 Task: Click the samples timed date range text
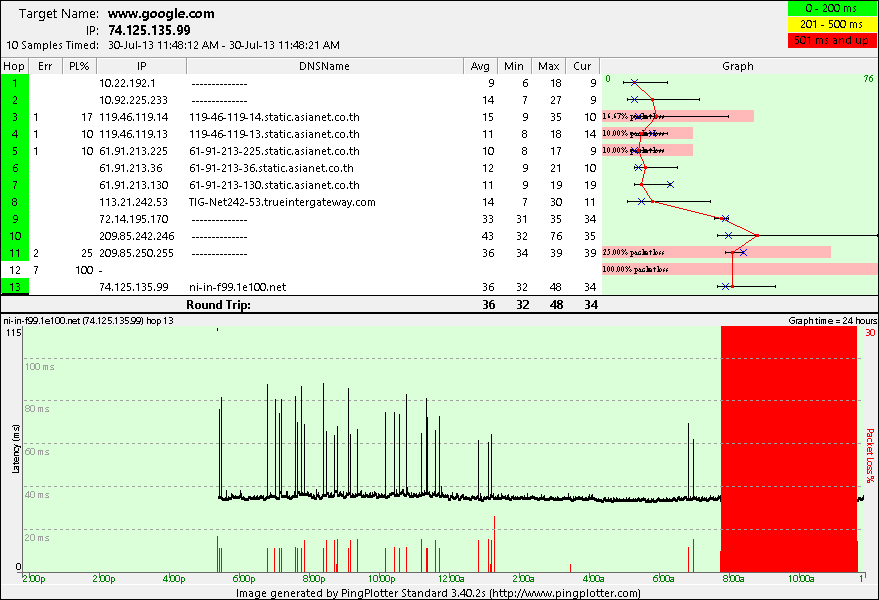tap(224, 45)
